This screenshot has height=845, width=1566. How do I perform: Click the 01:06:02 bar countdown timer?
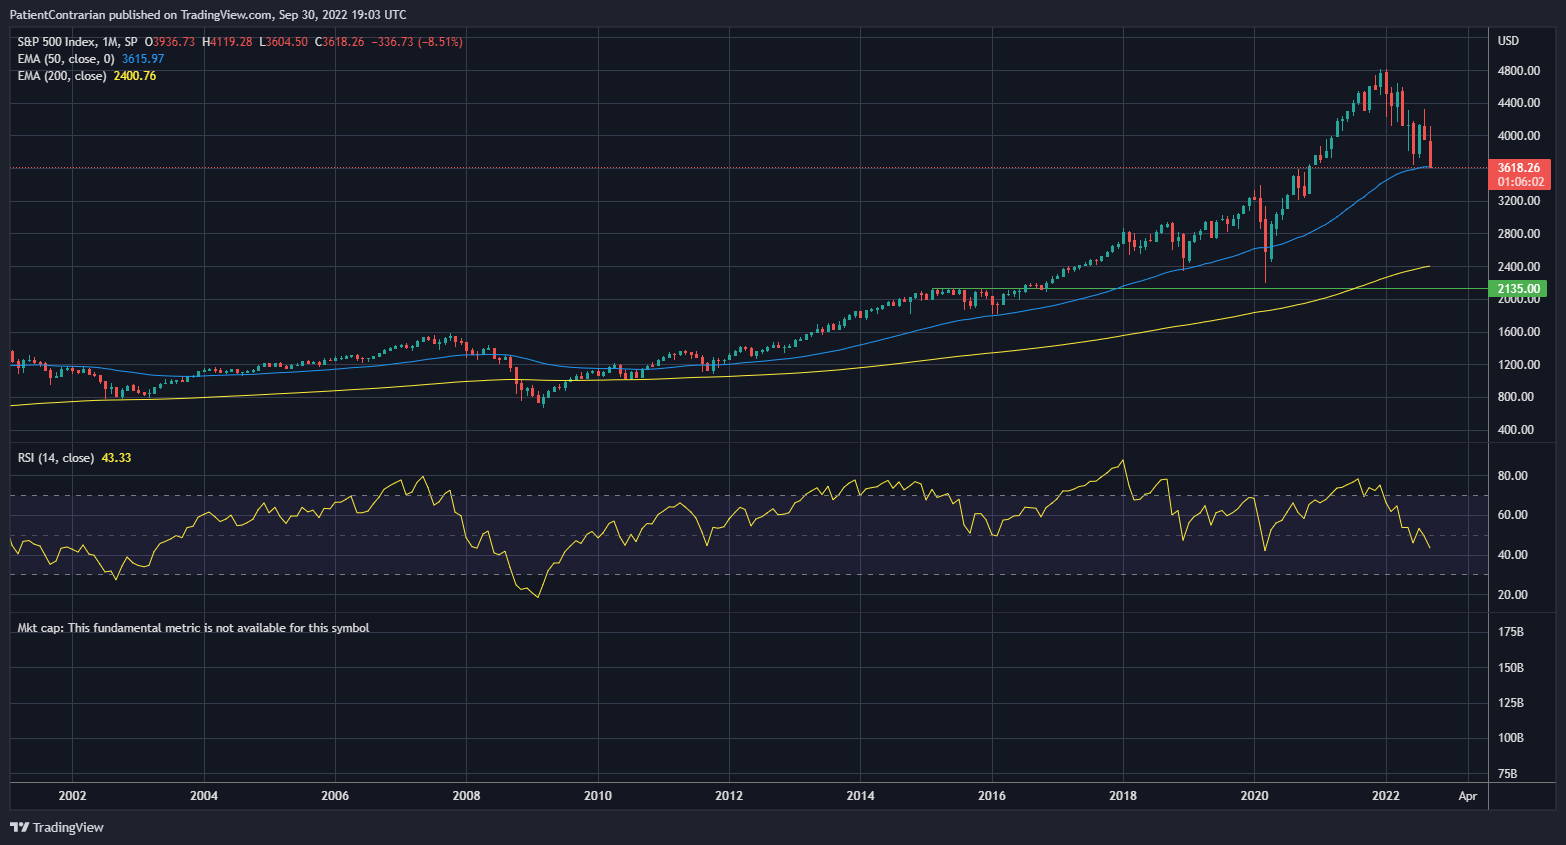click(x=1519, y=182)
